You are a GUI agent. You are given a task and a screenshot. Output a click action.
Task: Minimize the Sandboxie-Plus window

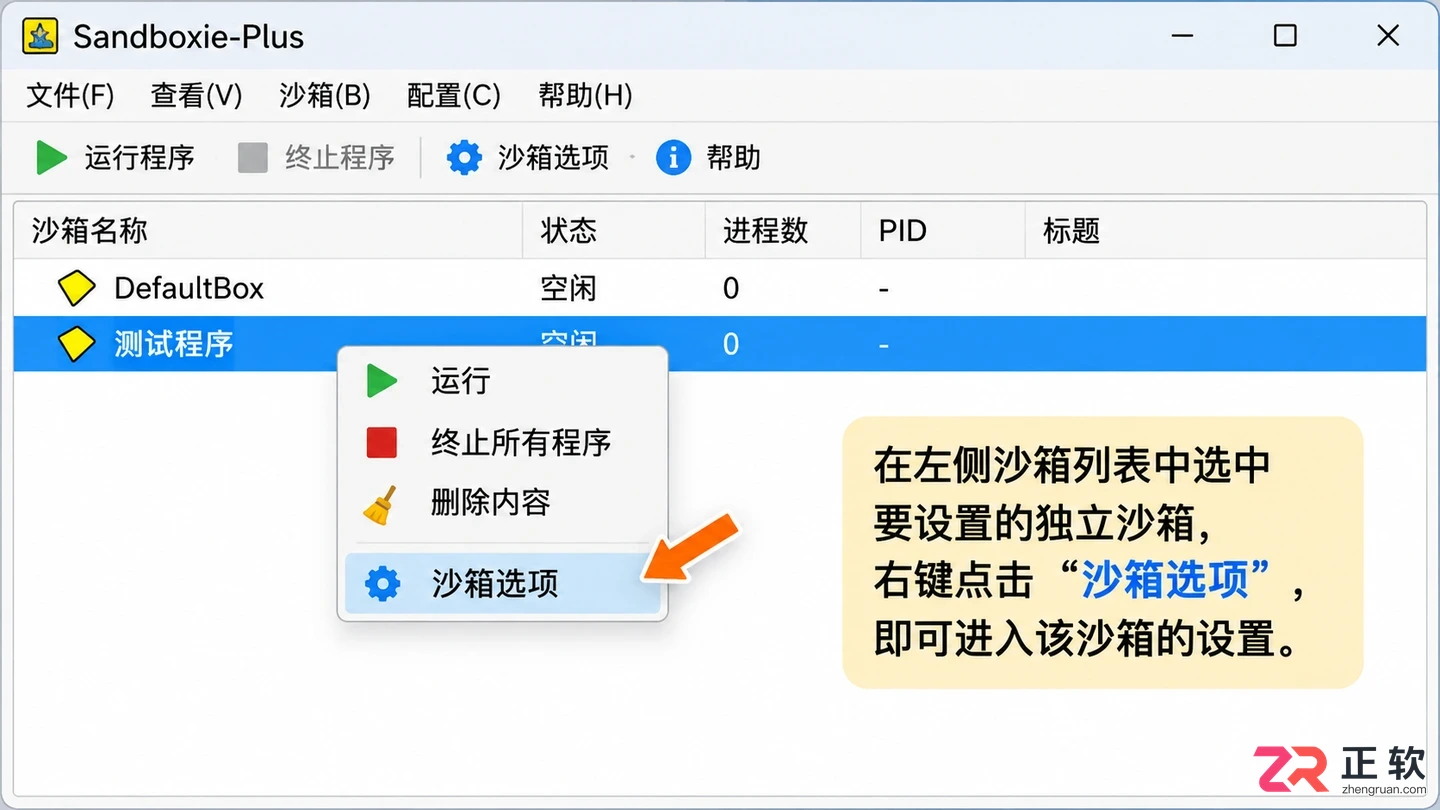tap(1183, 36)
